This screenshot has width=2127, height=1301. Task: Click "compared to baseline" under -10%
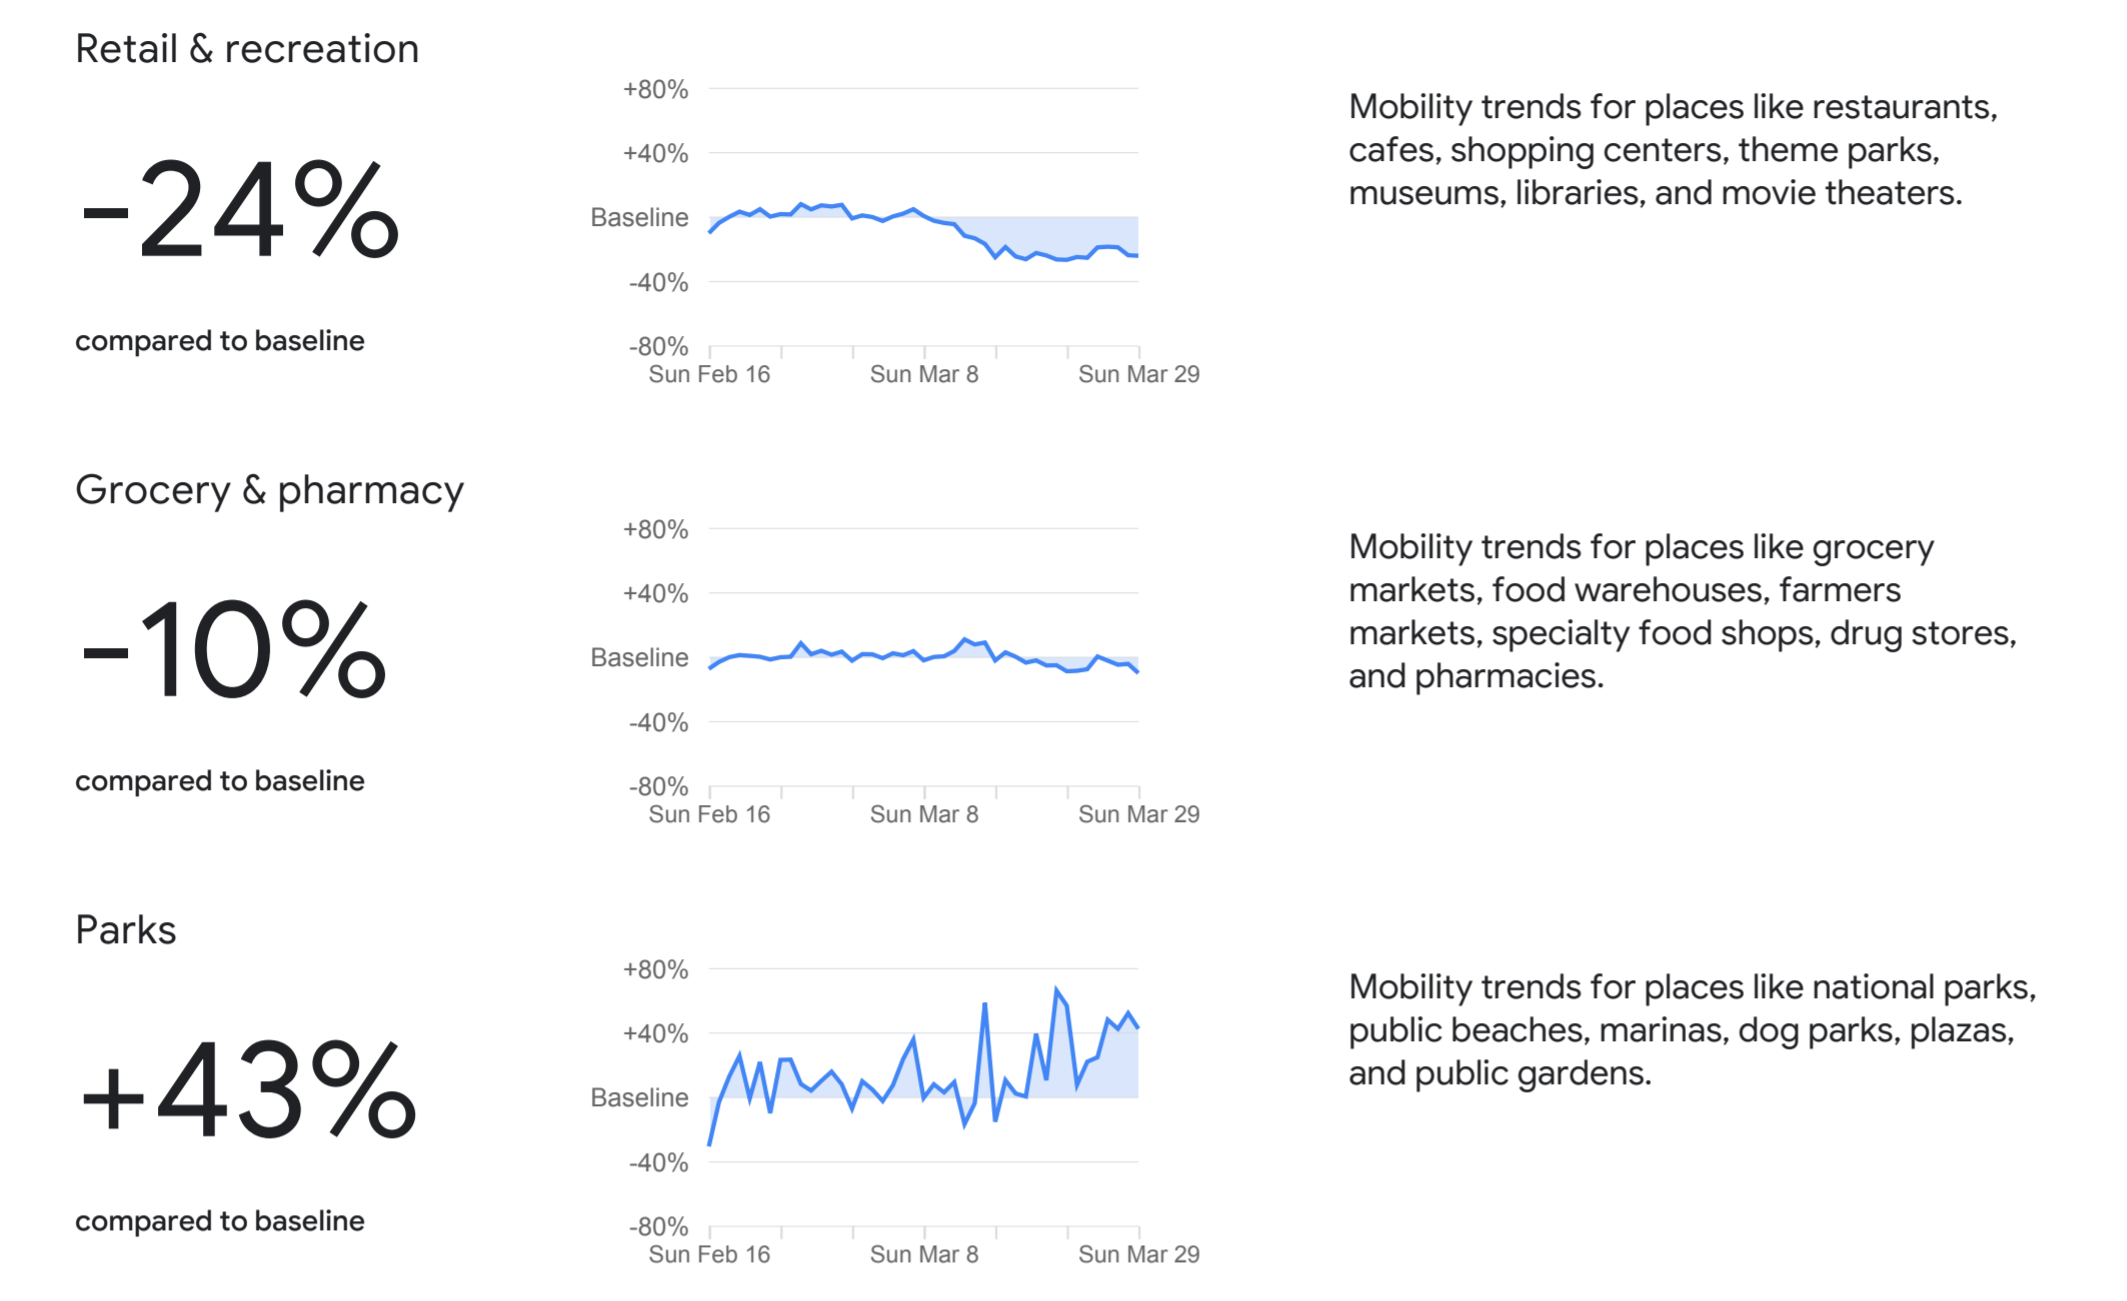click(x=220, y=781)
